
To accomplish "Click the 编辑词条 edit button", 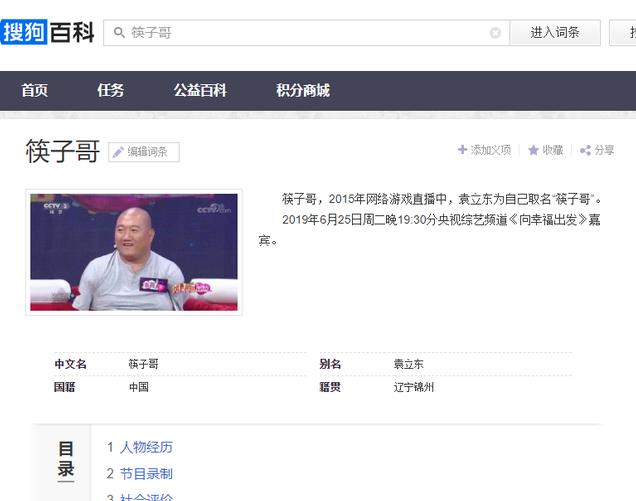I will 144,152.
